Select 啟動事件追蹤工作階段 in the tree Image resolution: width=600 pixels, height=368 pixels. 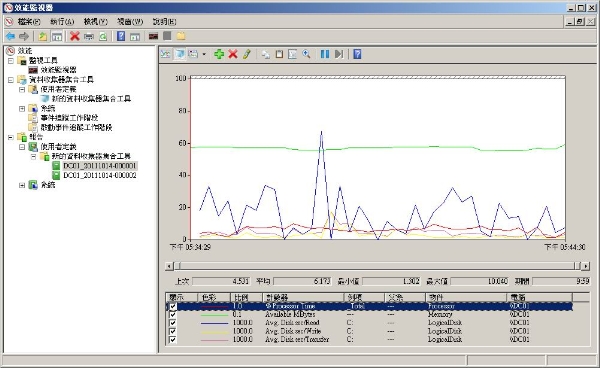pos(76,127)
